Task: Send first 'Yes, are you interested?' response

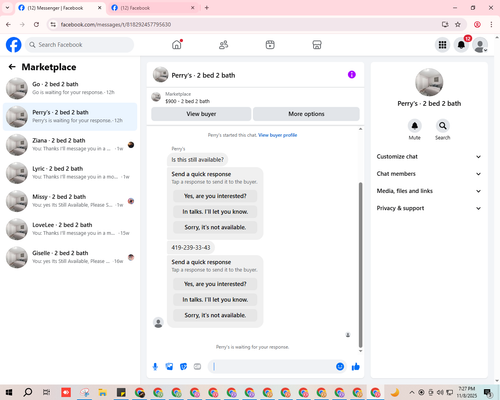Action: [215, 196]
